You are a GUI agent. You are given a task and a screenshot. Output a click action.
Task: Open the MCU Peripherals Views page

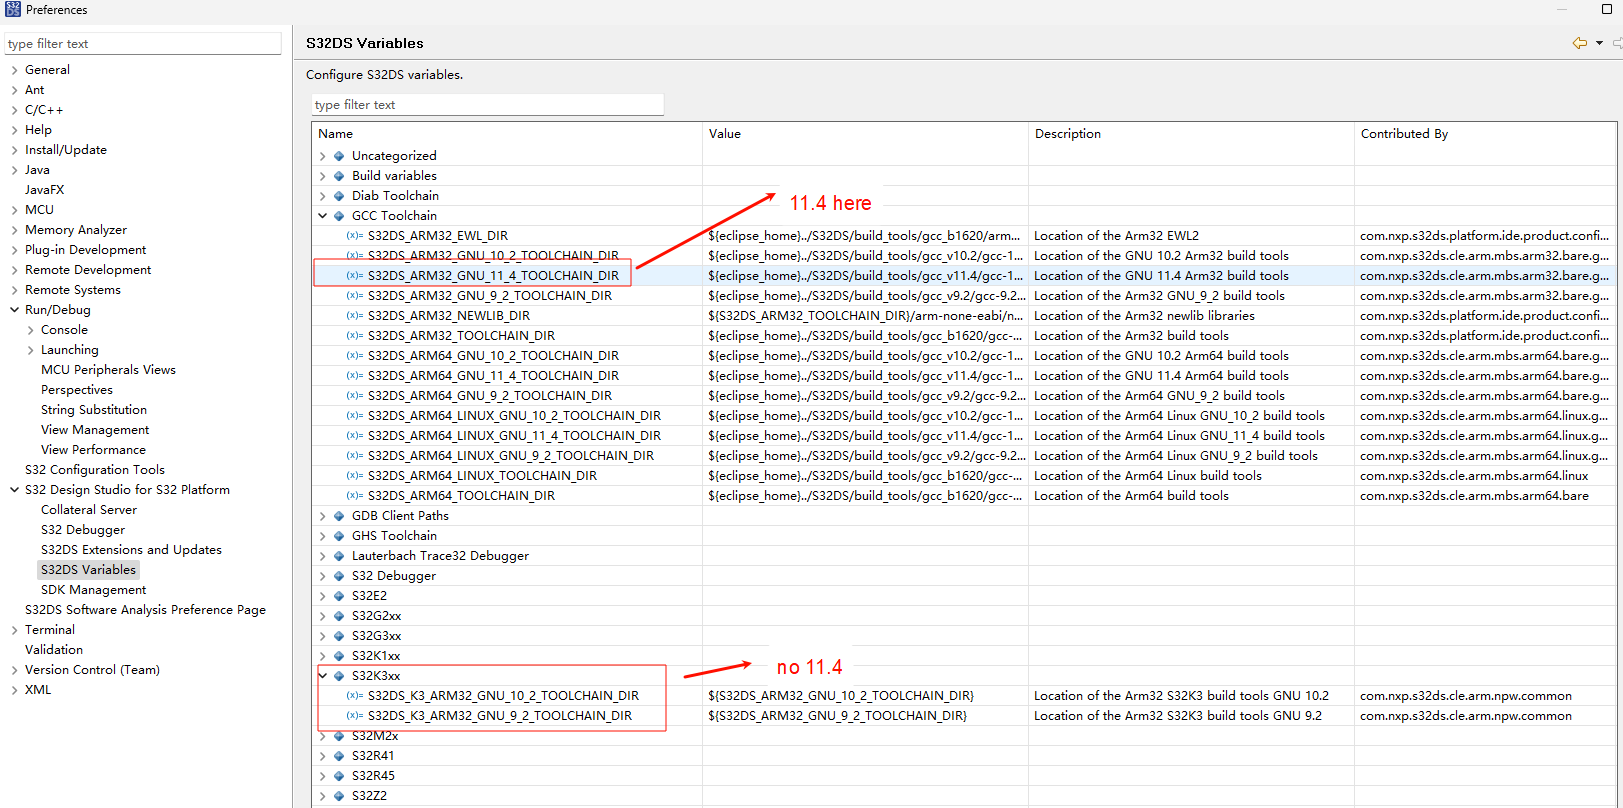[108, 370]
